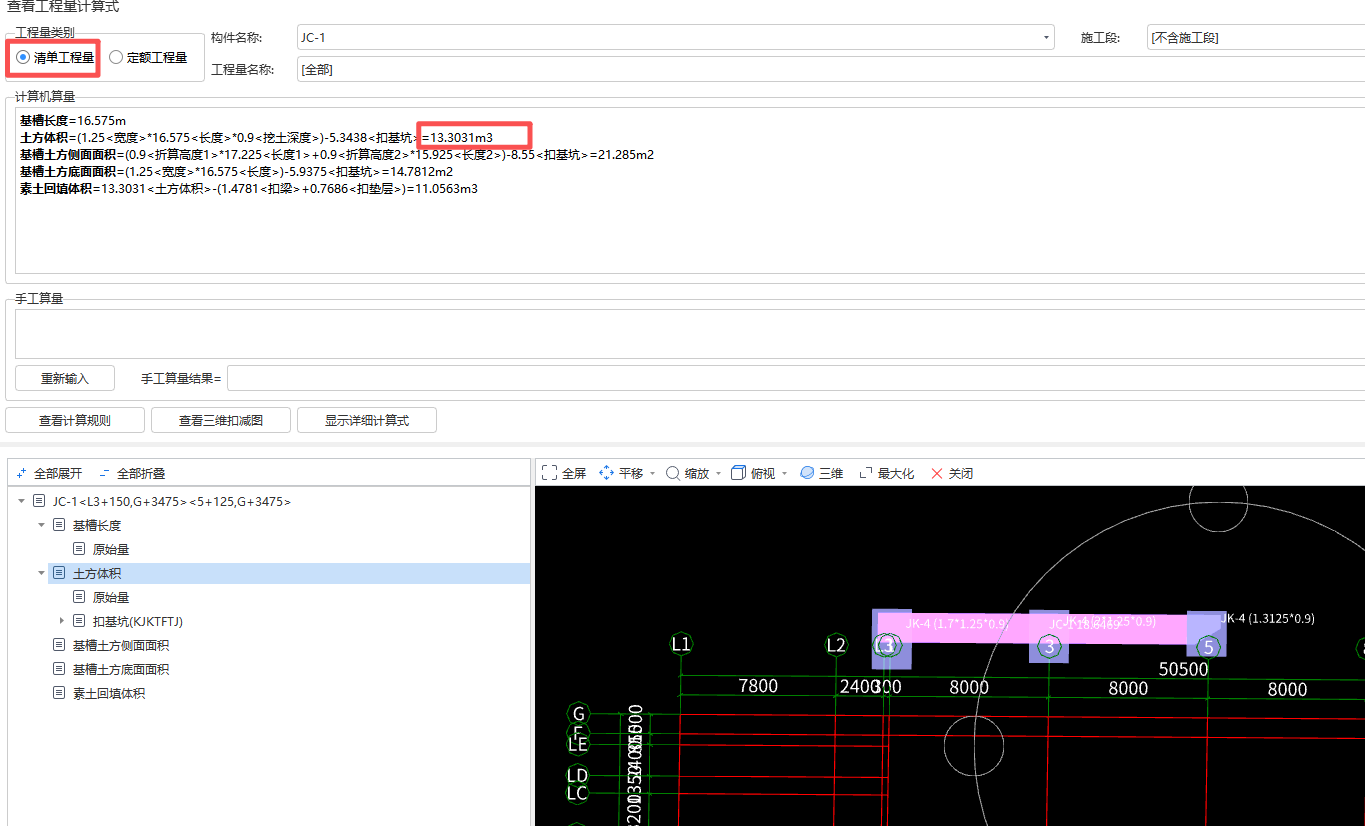Click the 重新输入 button
The height and width of the screenshot is (826, 1365).
click(x=65, y=378)
